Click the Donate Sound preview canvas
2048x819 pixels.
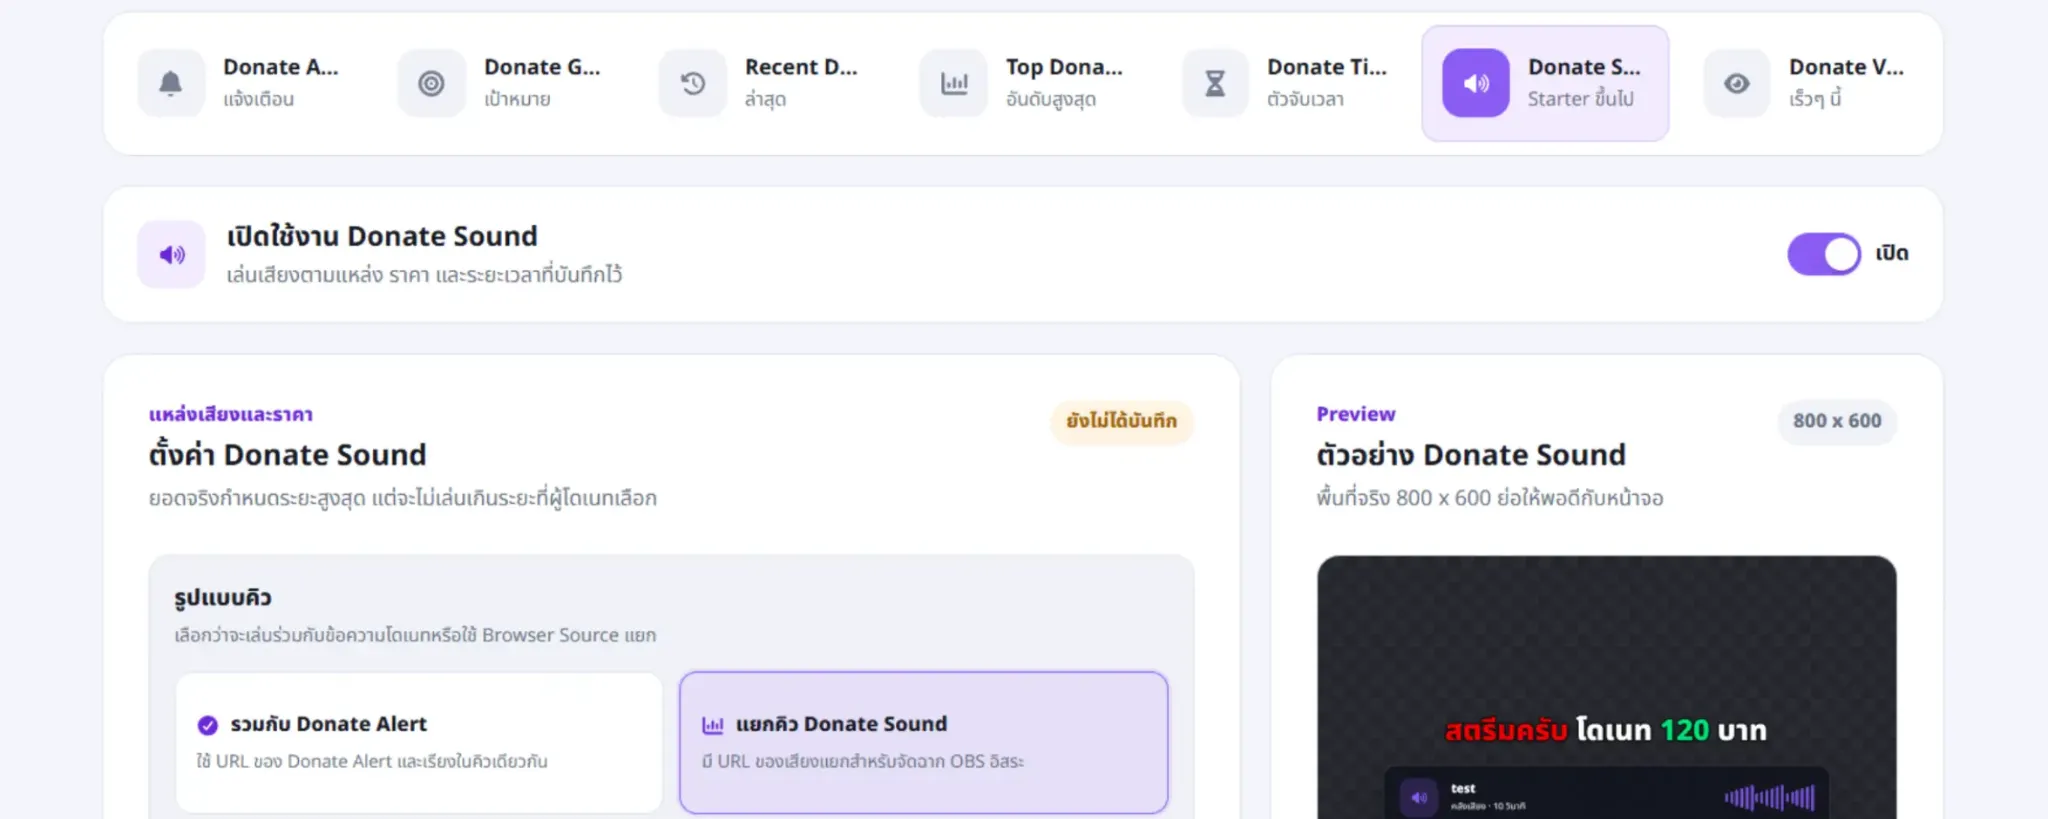[x=1606, y=688]
